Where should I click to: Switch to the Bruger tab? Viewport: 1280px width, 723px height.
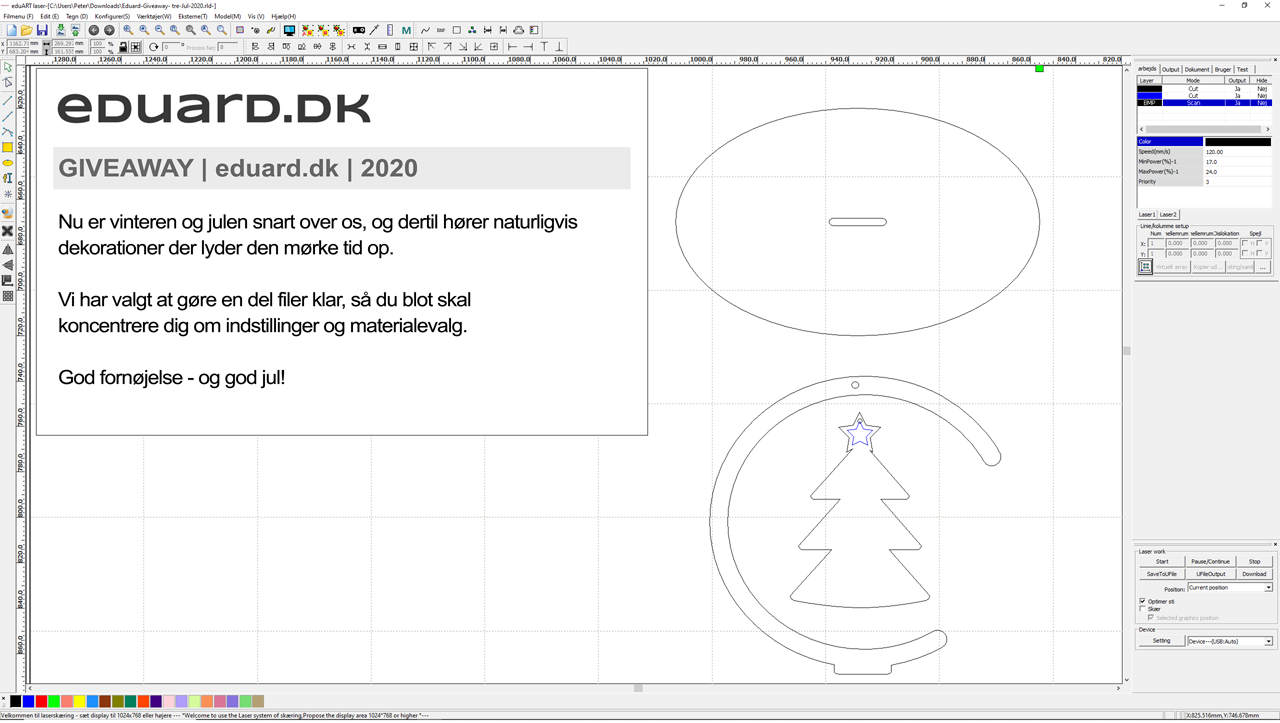[x=1223, y=70]
